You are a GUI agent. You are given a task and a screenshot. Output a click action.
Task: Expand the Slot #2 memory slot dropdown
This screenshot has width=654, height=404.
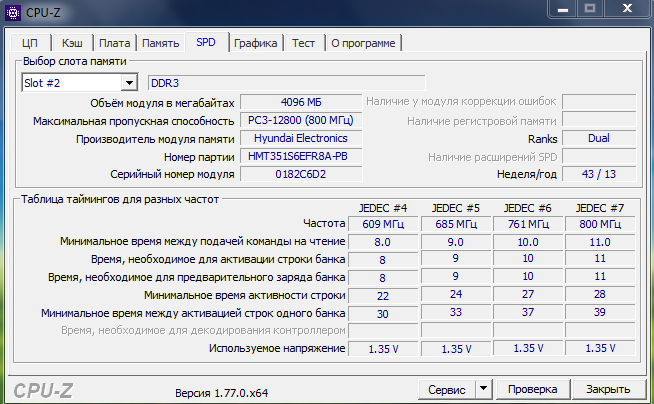tap(129, 83)
